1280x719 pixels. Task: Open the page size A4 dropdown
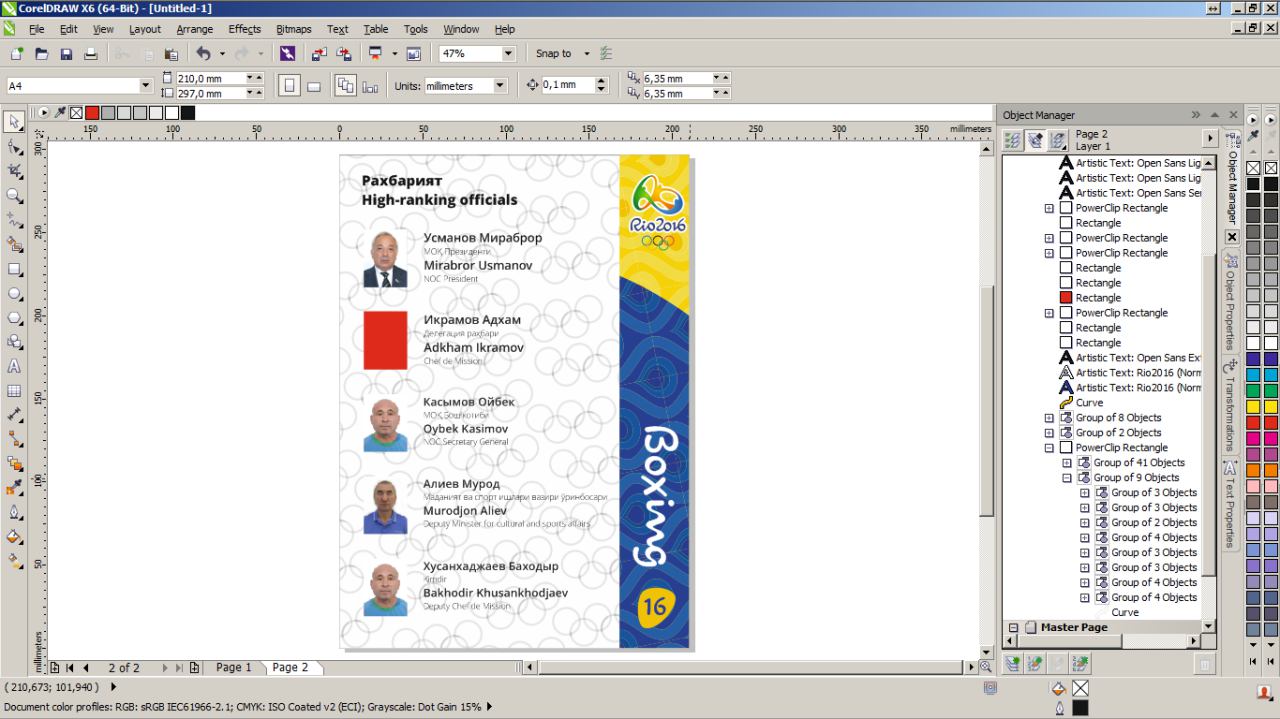tap(147, 86)
